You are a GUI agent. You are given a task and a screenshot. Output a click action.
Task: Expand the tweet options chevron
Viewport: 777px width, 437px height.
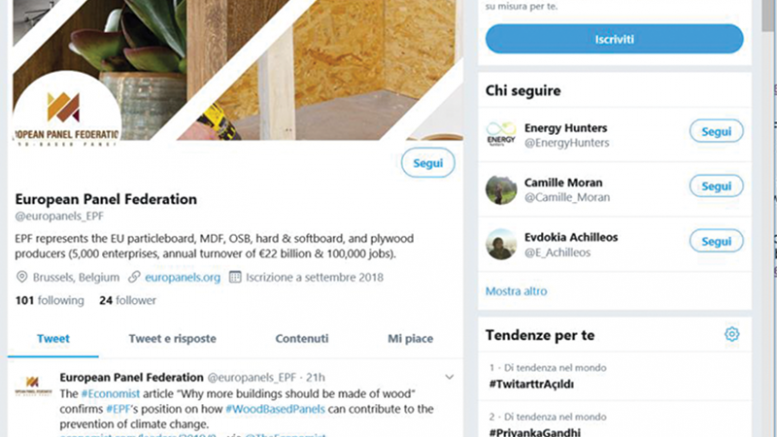(449, 377)
